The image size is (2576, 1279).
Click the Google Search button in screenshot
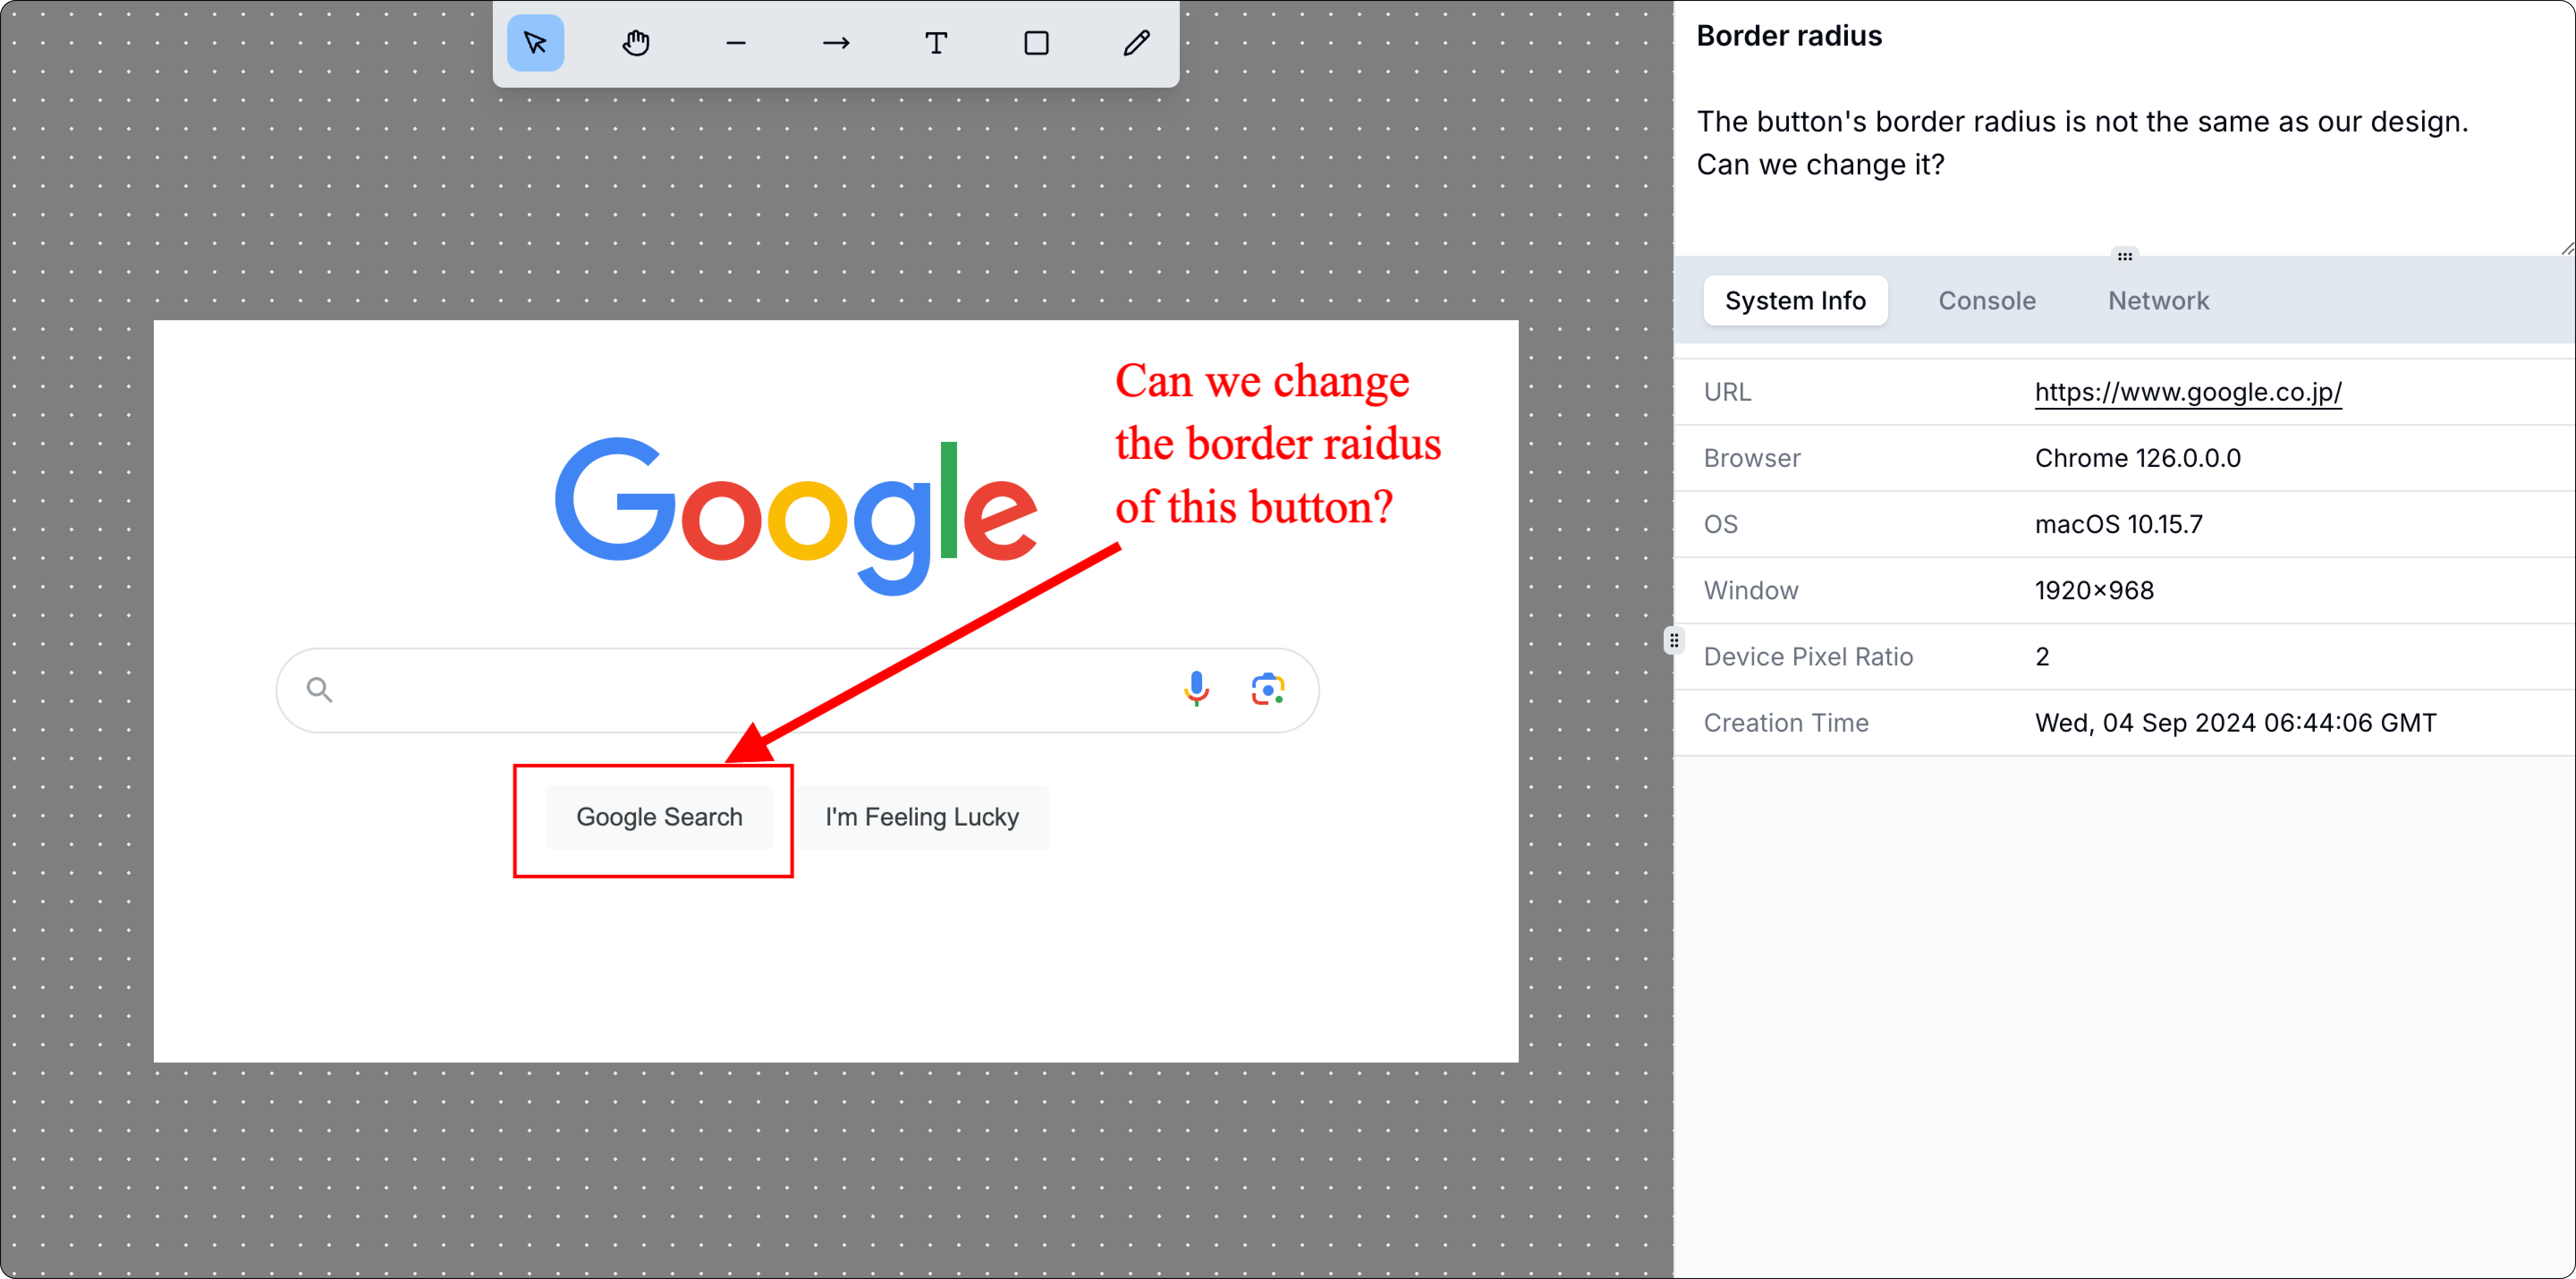click(x=659, y=817)
